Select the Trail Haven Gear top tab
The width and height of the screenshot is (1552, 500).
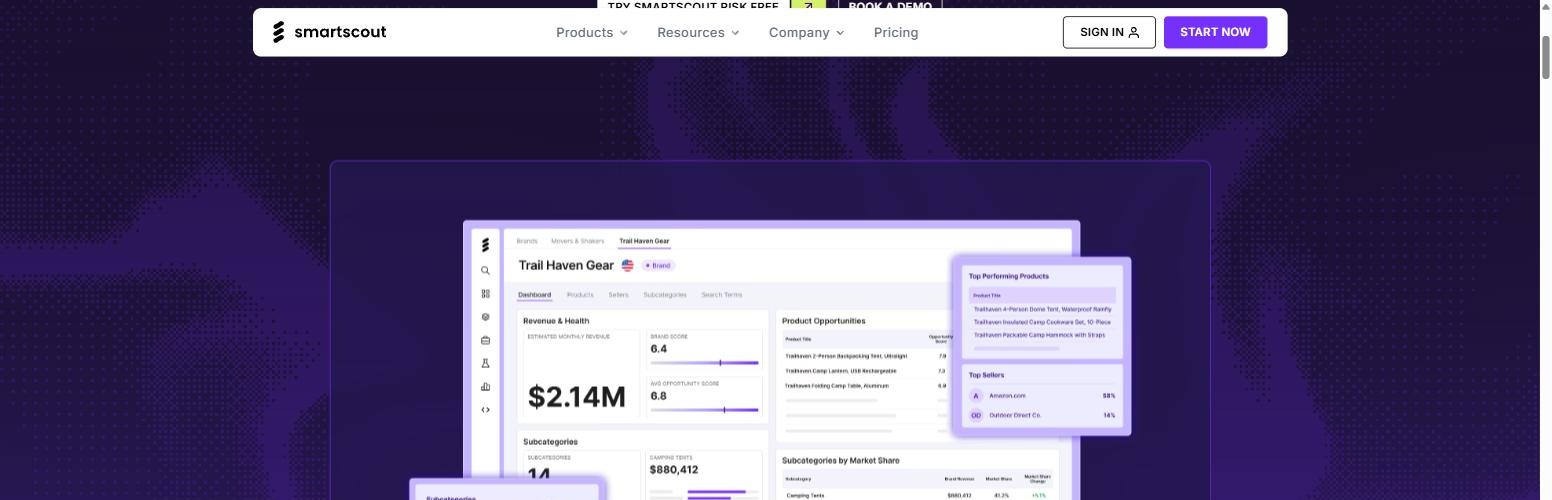[644, 241]
